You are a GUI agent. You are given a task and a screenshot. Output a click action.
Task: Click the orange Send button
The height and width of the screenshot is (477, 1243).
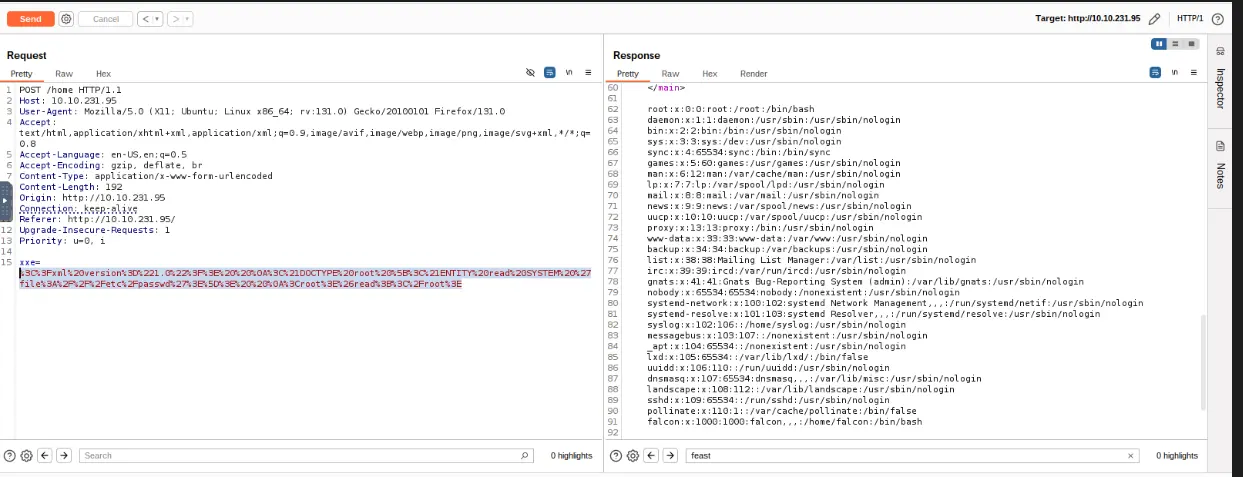31,19
